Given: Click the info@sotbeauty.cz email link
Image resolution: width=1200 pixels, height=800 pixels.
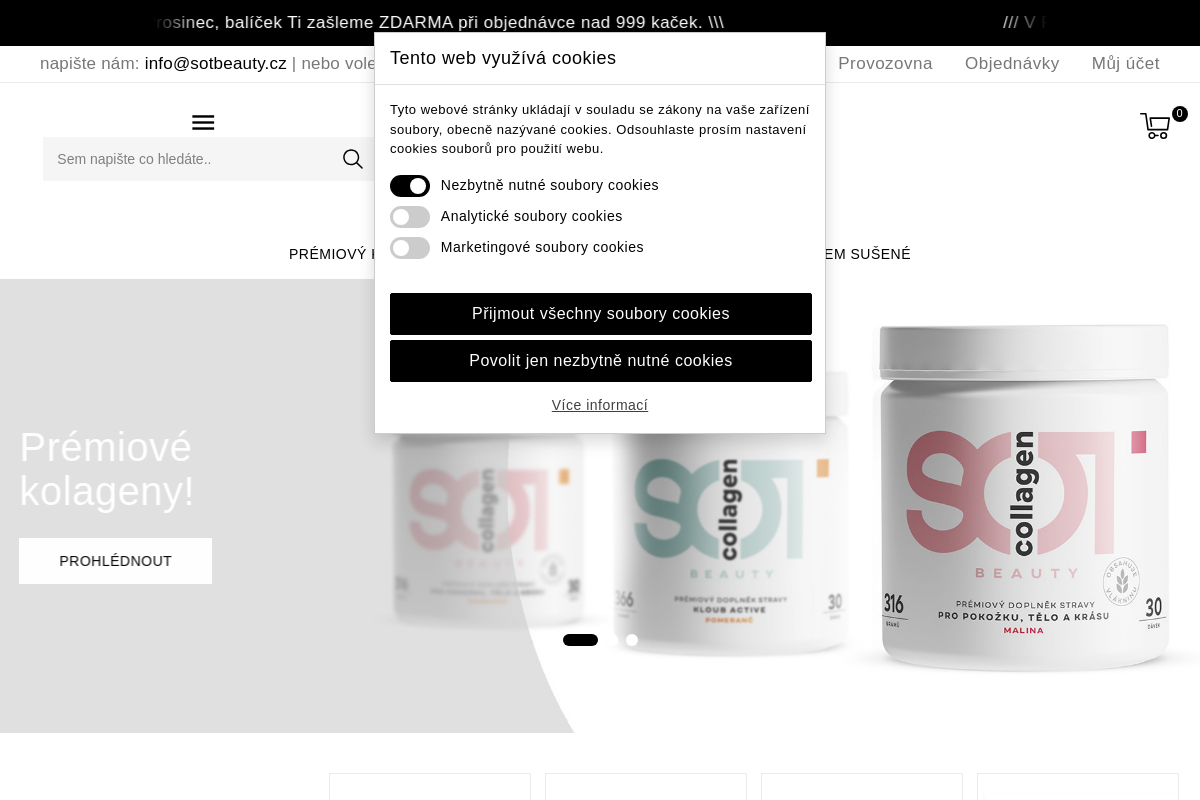Looking at the screenshot, I should coord(216,64).
